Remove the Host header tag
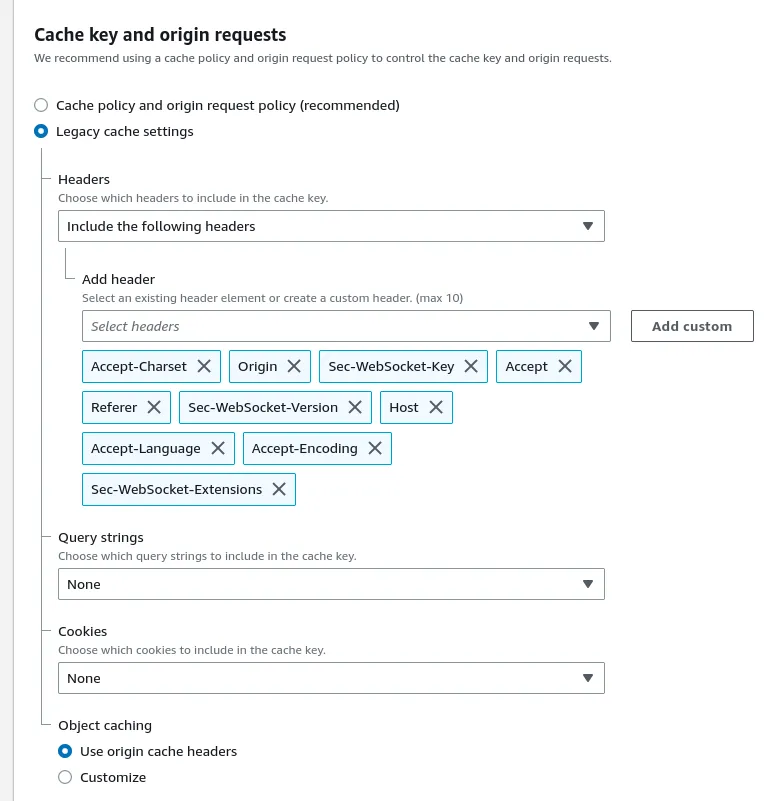 point(436,408)
